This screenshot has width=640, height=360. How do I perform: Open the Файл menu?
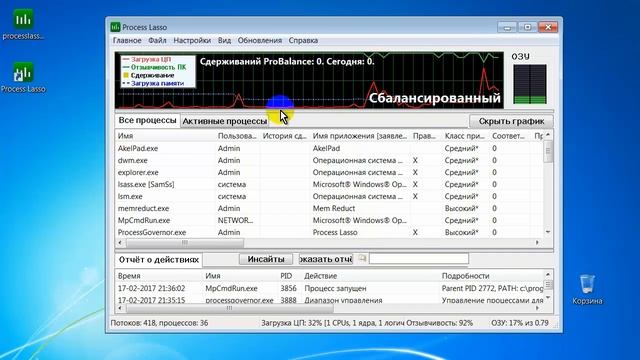tap(157, 40)
